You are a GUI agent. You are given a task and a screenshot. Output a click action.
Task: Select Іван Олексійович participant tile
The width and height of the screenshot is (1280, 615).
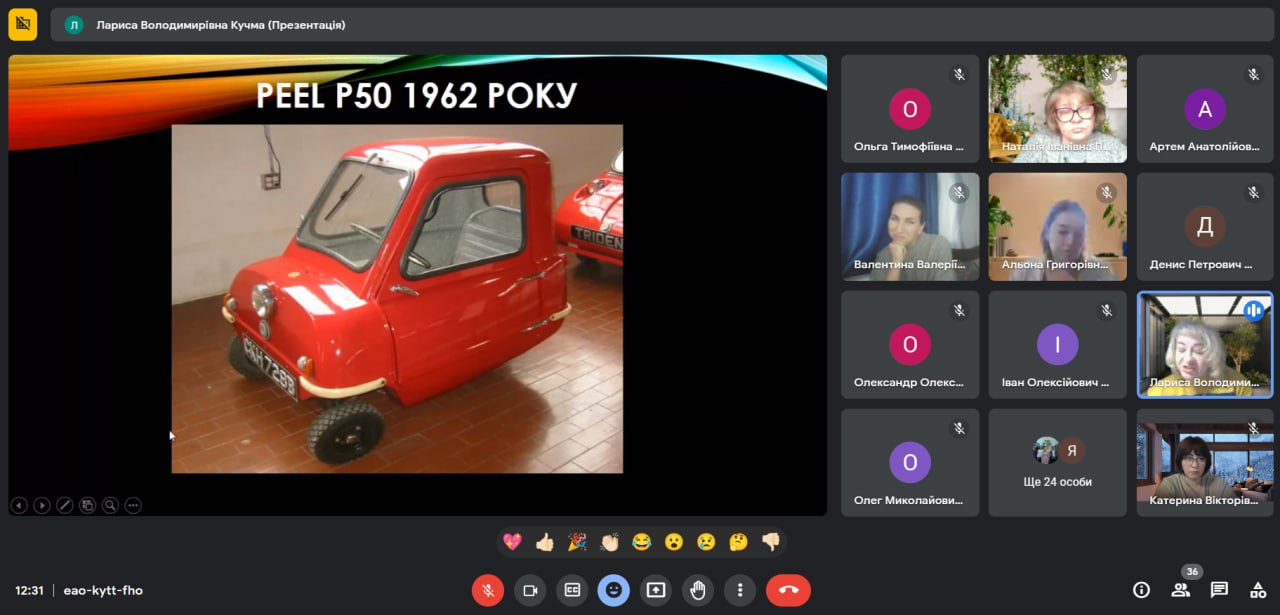coord(1058,345)
